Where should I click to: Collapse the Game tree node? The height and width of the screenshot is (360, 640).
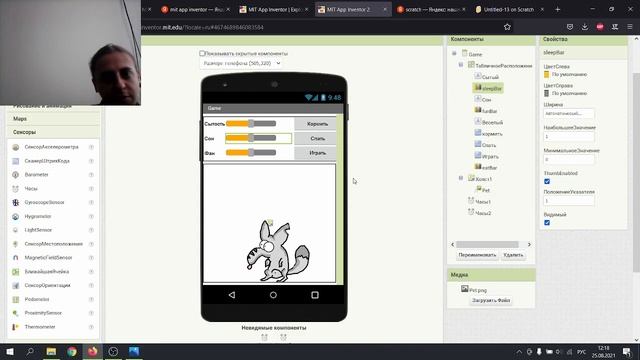[x=454, y=53]
